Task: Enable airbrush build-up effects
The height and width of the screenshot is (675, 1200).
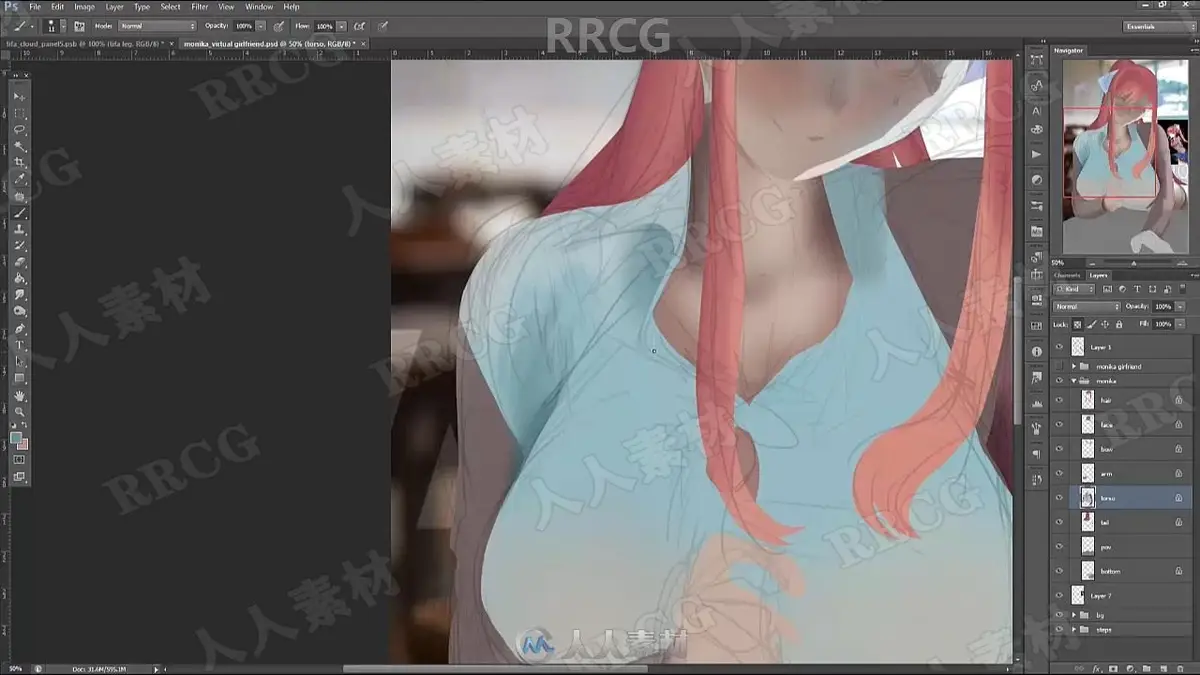Action: click(359, 25)
